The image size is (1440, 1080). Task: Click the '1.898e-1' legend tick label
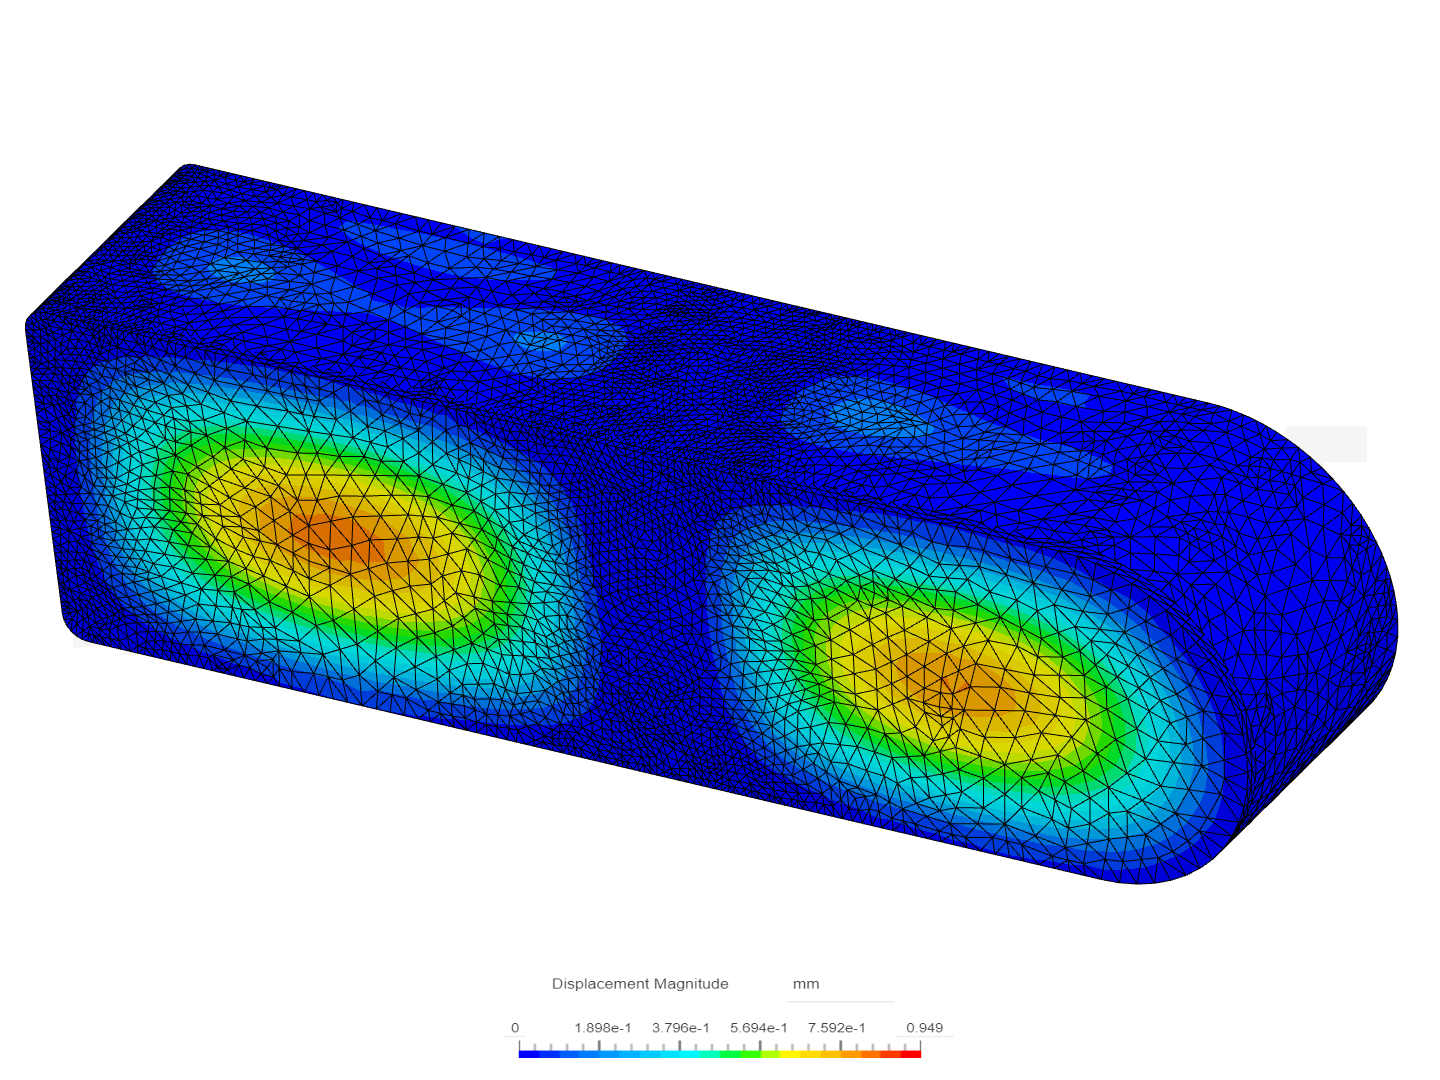point(603,1028)
